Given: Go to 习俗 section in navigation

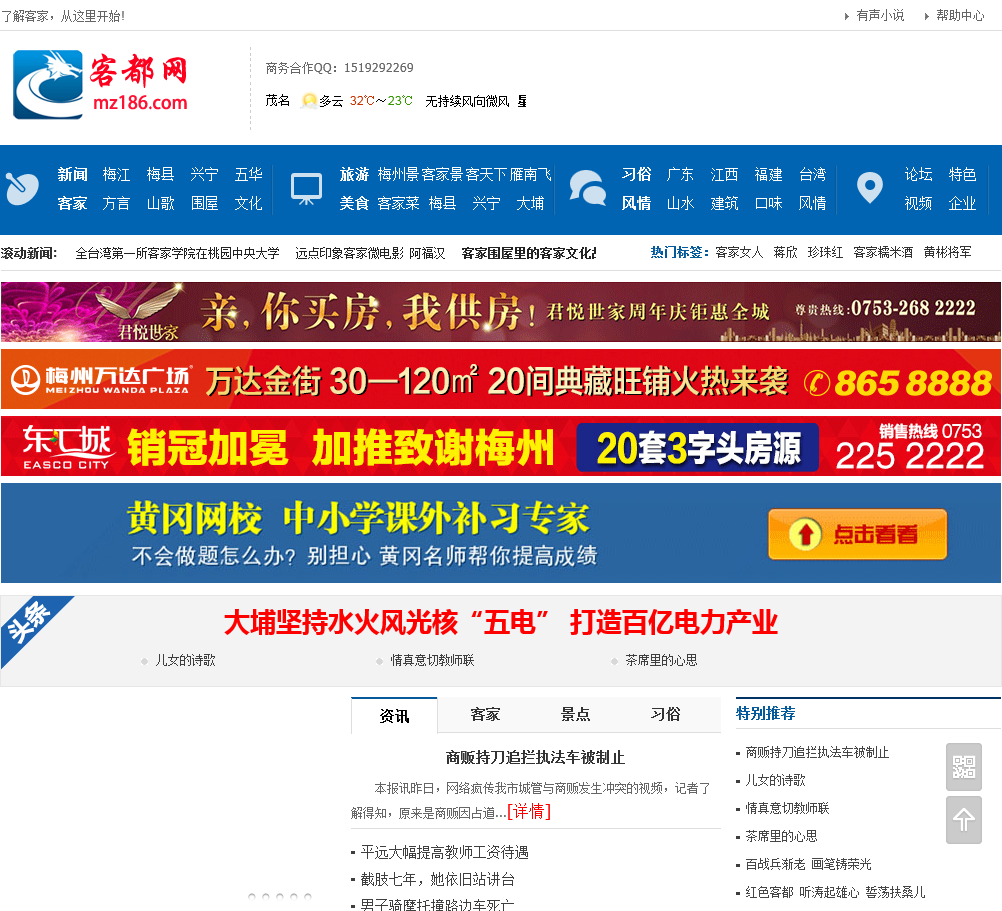Looking at the screenshot, I should [x=636, y=174].
